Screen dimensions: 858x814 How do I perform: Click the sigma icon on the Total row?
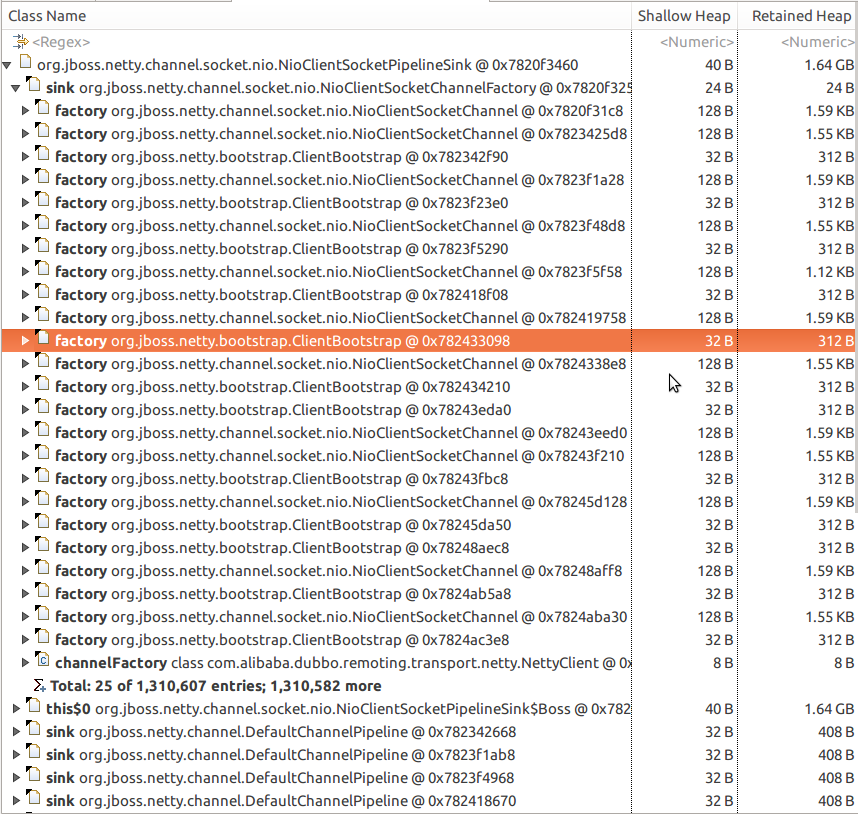point(36,685)
